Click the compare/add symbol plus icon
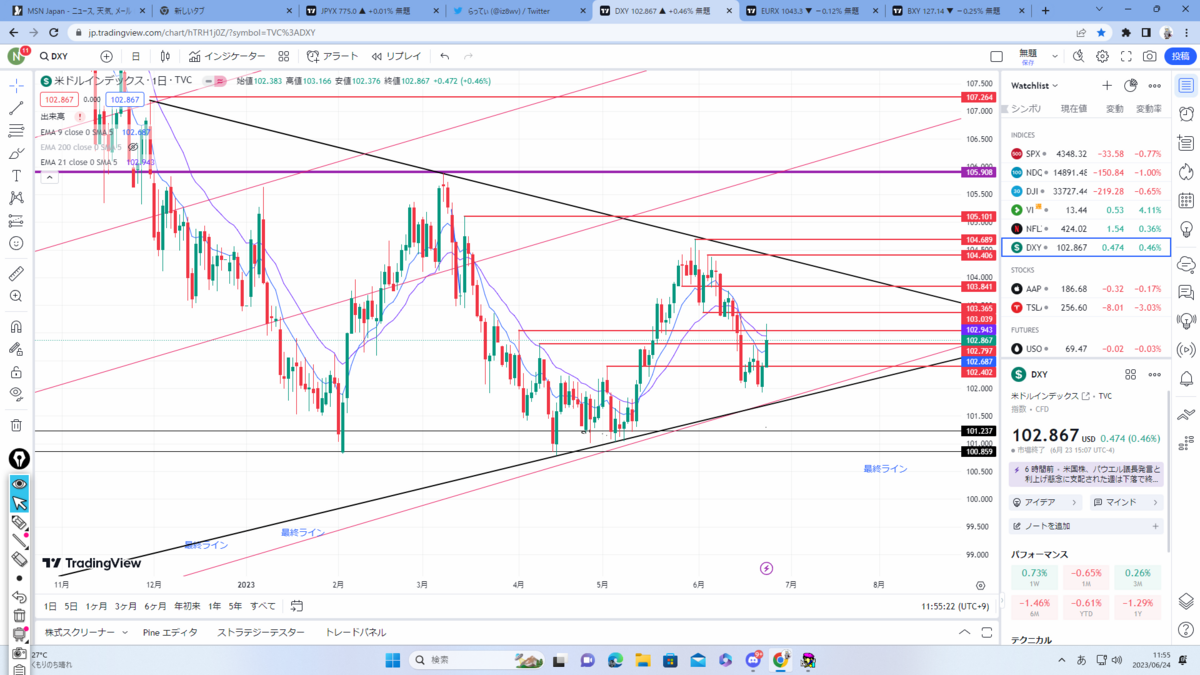 (x=106, y=56)
